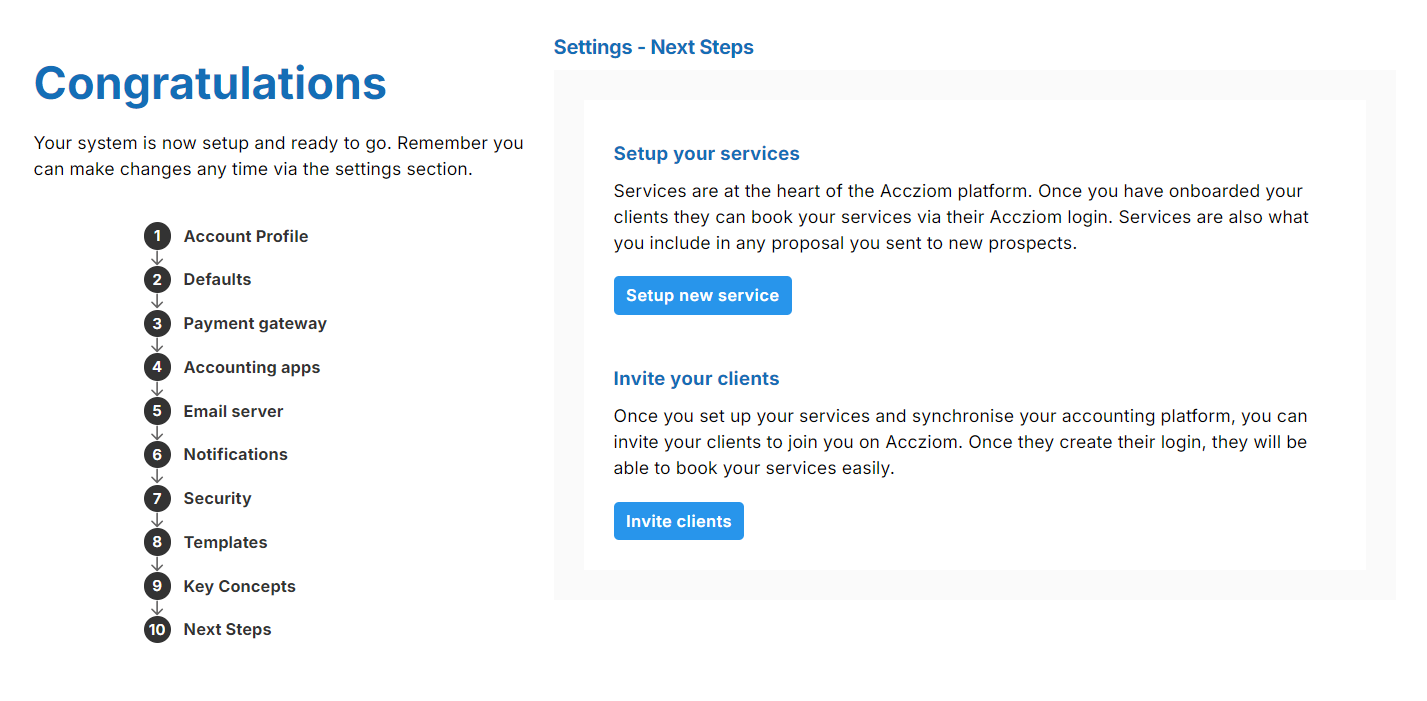Select step 9 circle for Key Concepts
The image size is (1427, 701).
point(157,586)
